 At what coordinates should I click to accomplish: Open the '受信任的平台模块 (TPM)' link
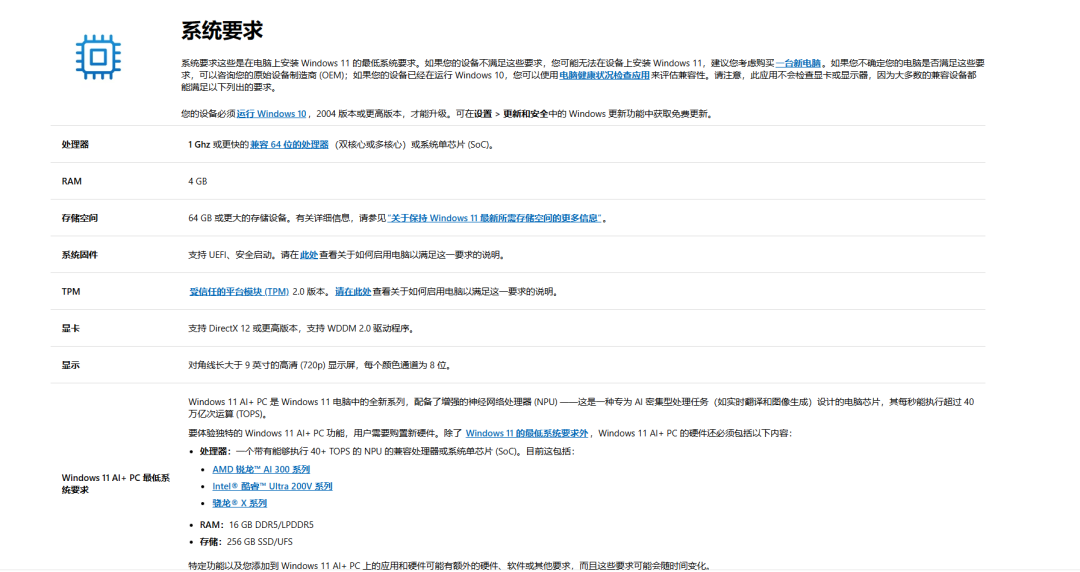(x=239, y=292)
